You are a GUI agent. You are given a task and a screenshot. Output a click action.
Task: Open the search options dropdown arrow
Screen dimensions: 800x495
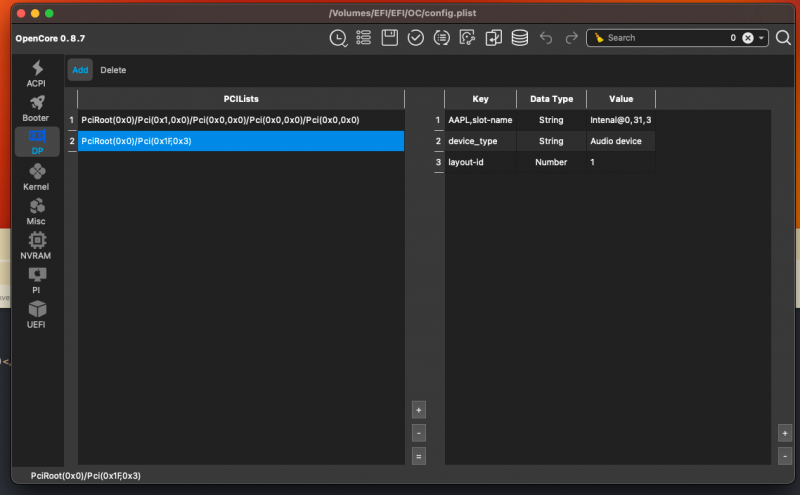762,38
